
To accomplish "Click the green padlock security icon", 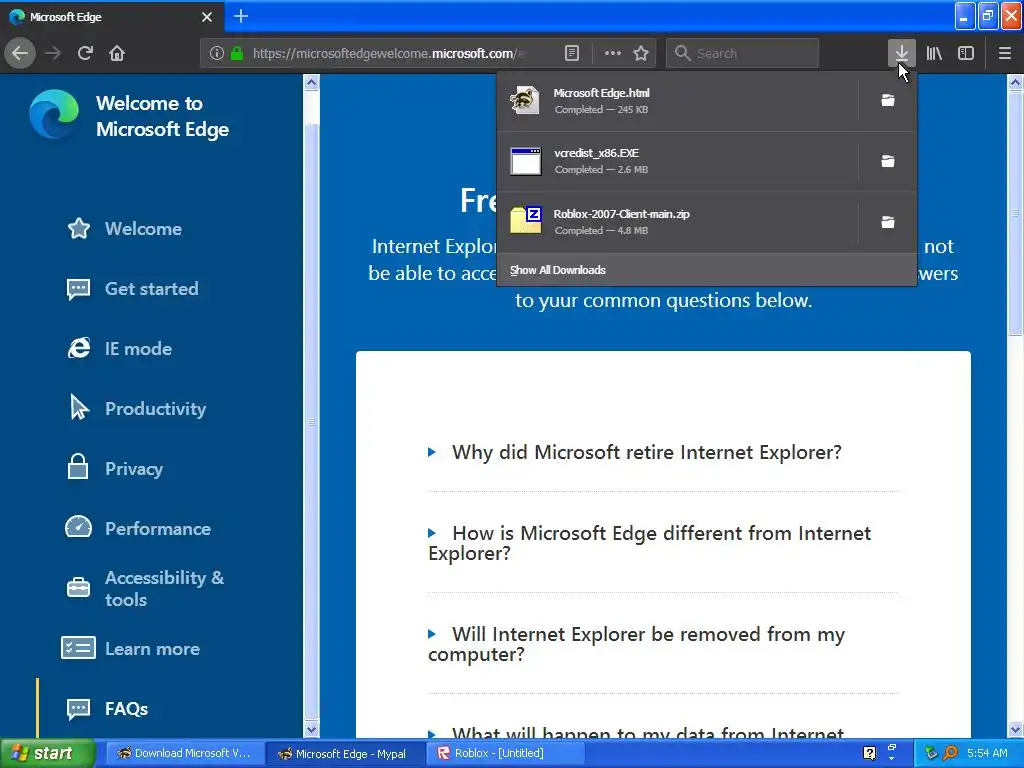I will point(237,53).
